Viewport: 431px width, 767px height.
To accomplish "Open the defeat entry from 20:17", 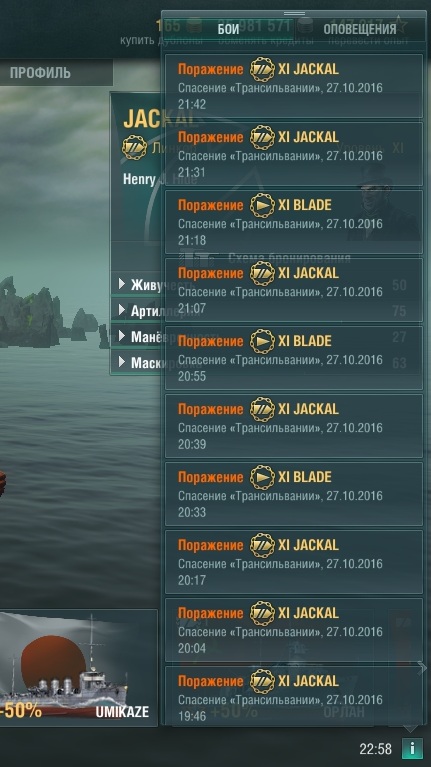I will tap(294, 562).
